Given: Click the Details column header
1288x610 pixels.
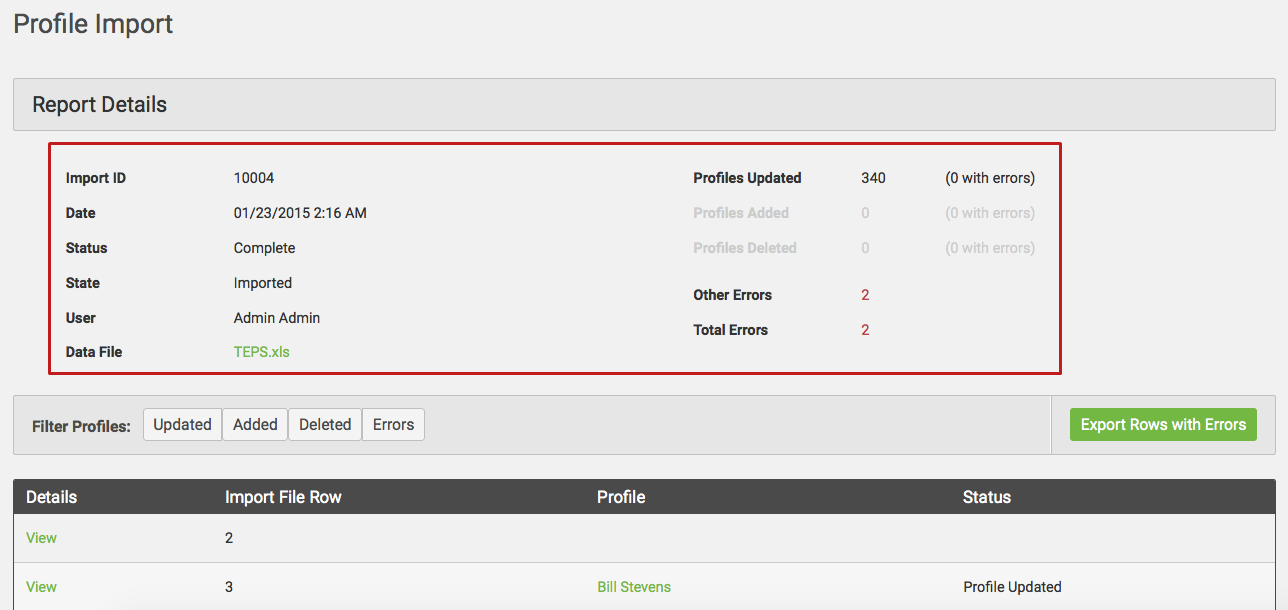Looking at the screenshot, I should pos(52,497).
